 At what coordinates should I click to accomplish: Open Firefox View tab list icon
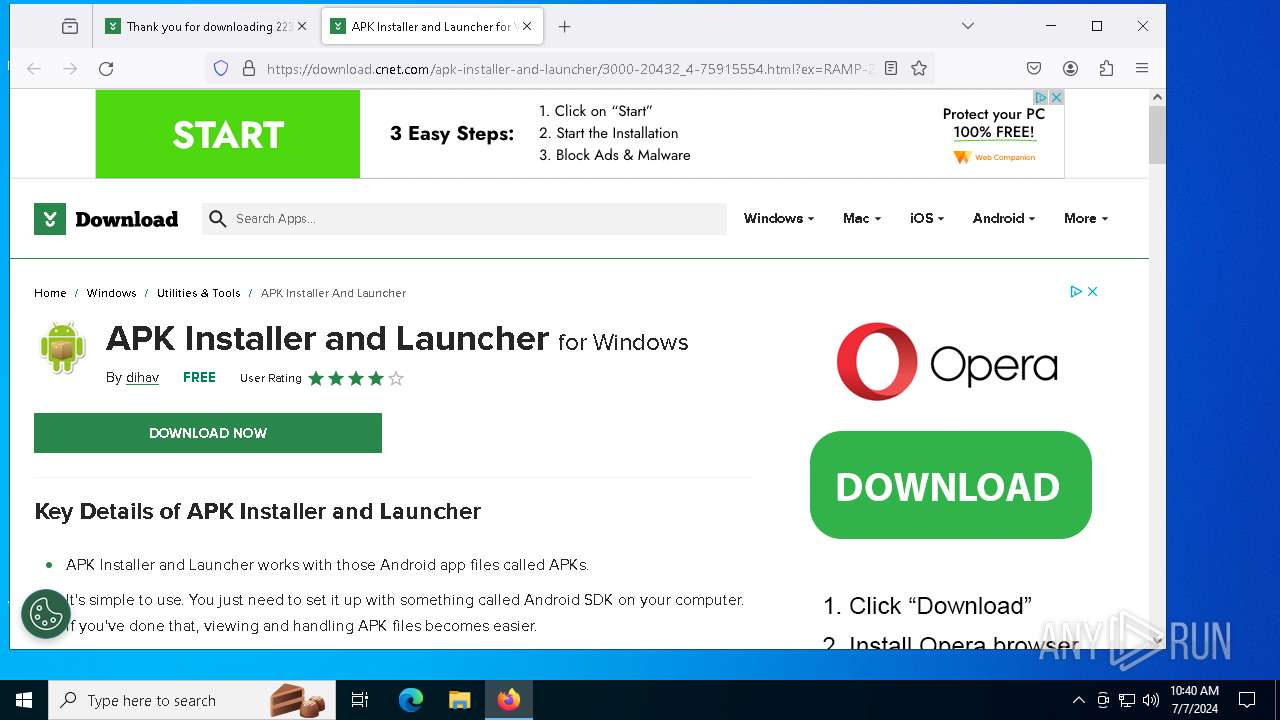[70, 27]
